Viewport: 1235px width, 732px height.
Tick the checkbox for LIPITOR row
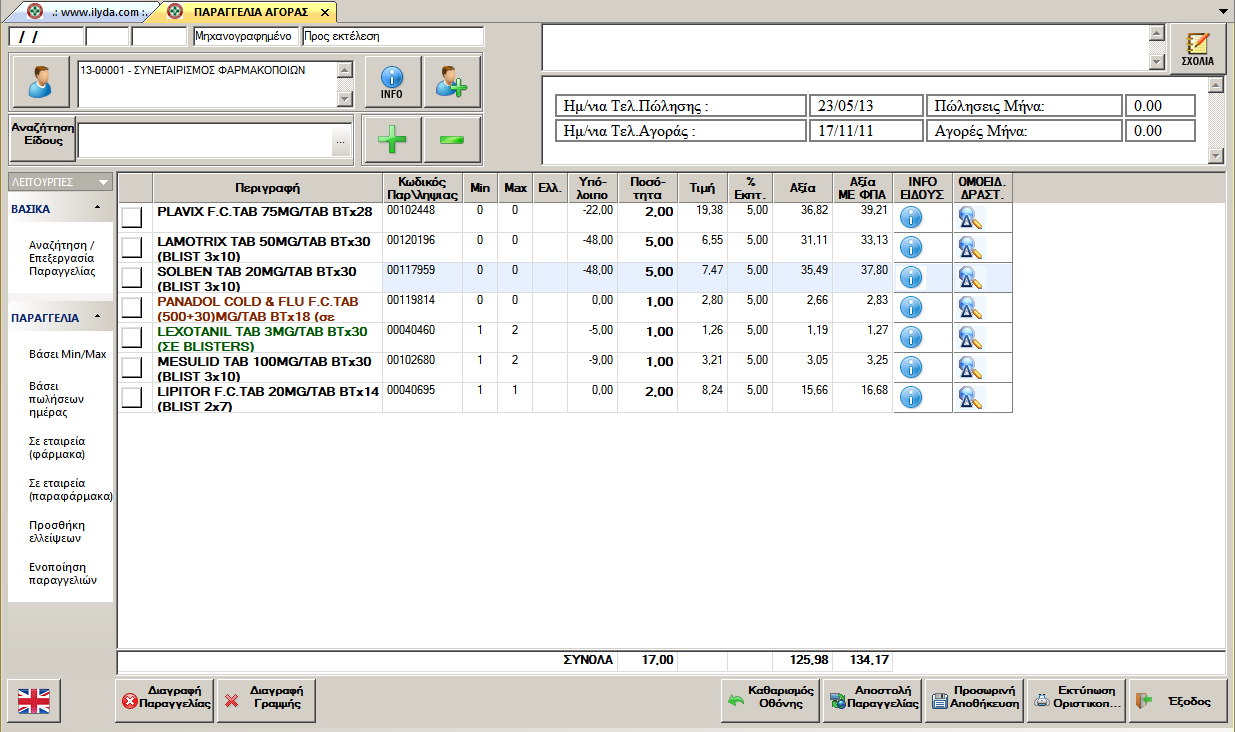(132, 398)
